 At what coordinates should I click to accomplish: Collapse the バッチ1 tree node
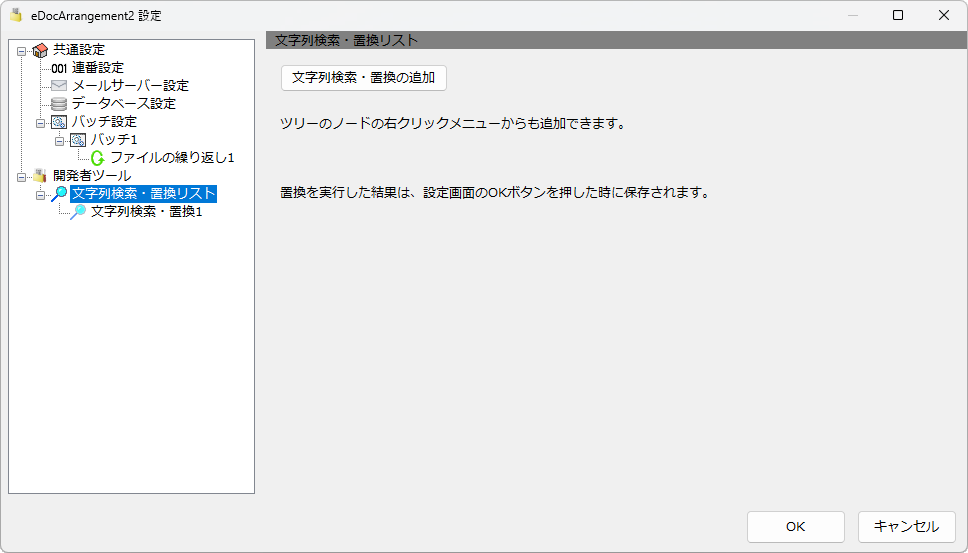(59, 141)
